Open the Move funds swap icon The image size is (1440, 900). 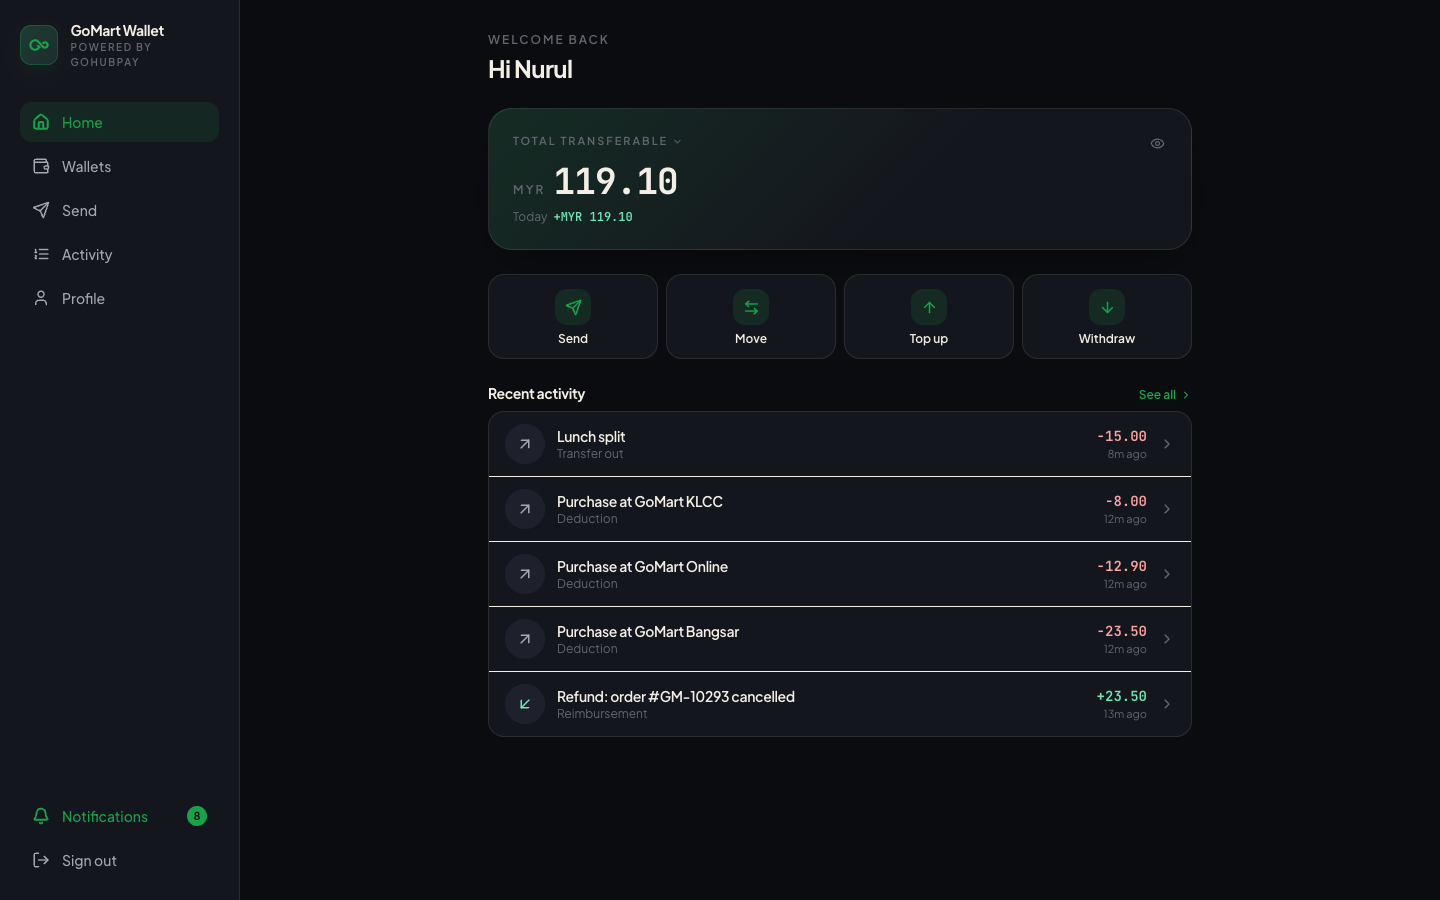tap(751, 307)
